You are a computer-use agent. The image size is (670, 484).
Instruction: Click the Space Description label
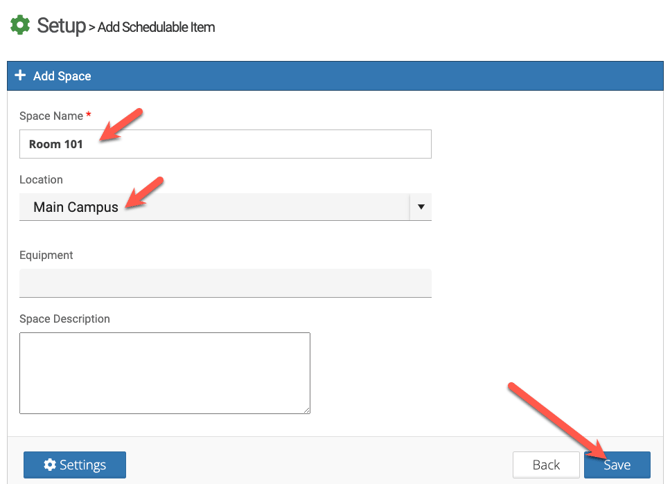point(65,319)
